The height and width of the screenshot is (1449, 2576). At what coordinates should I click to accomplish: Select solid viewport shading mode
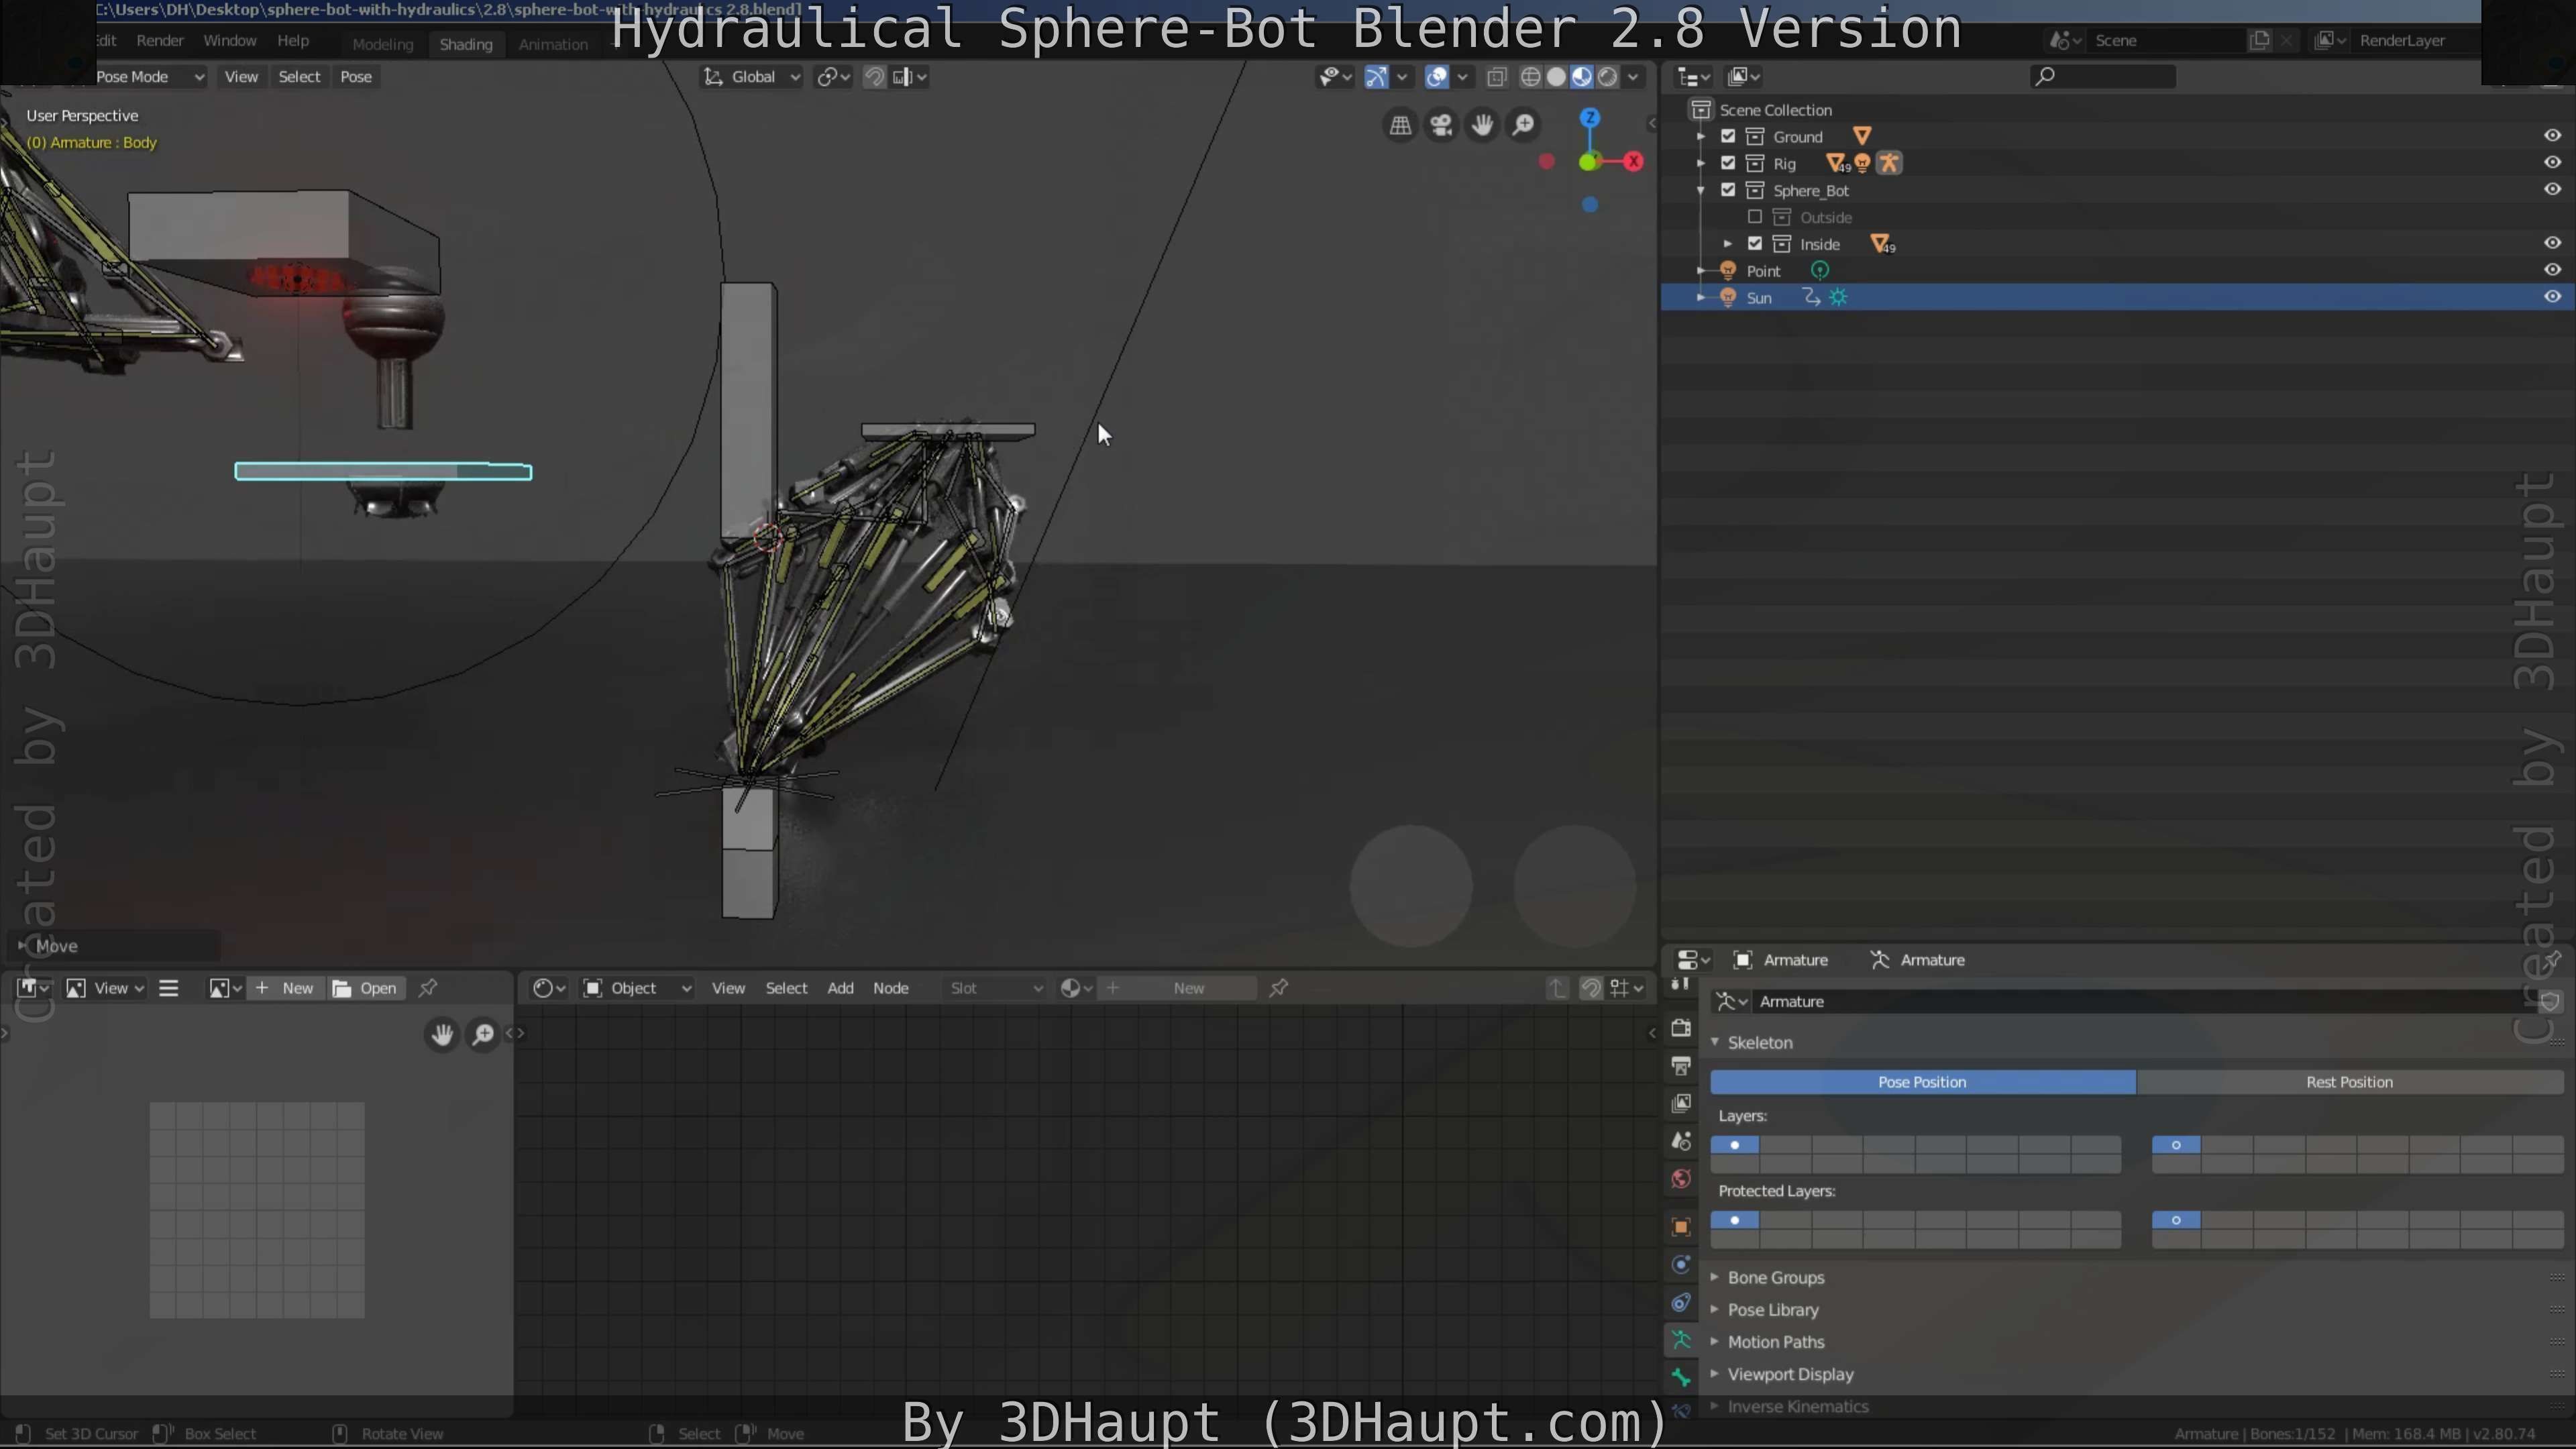click(1556, 77)
